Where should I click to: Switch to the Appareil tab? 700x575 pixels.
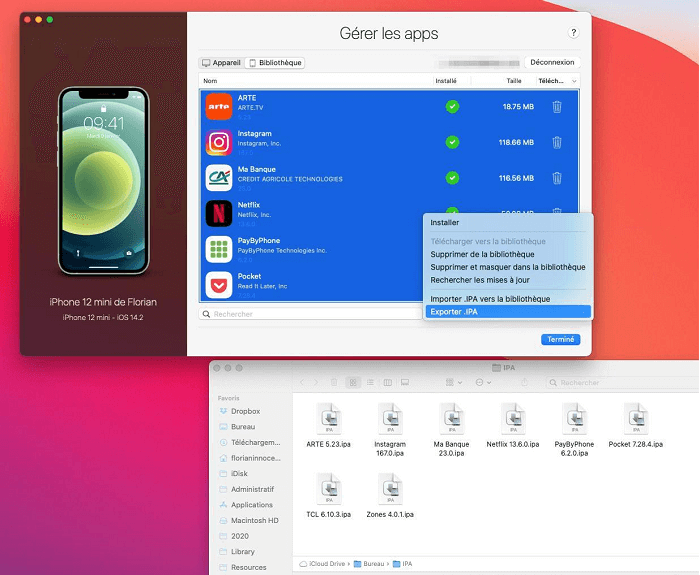click(x=221, y=63)
